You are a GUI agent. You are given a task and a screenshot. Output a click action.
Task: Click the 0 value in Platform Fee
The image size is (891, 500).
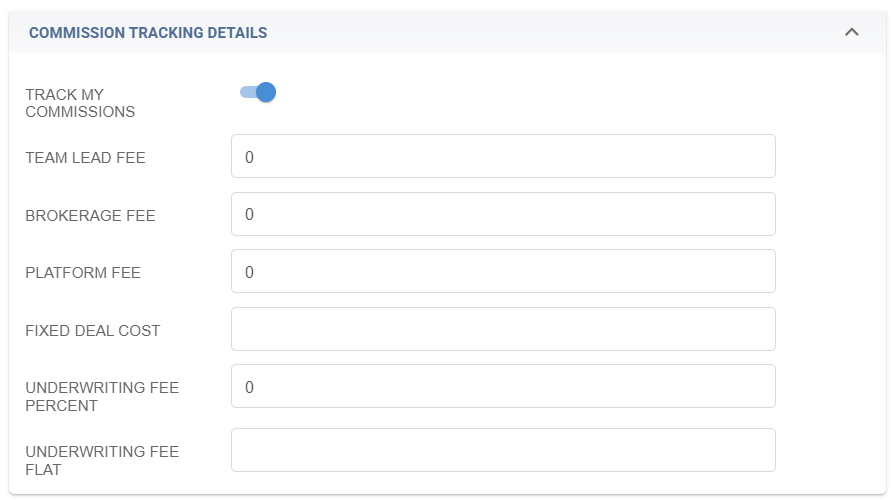[x=250, y=272]
